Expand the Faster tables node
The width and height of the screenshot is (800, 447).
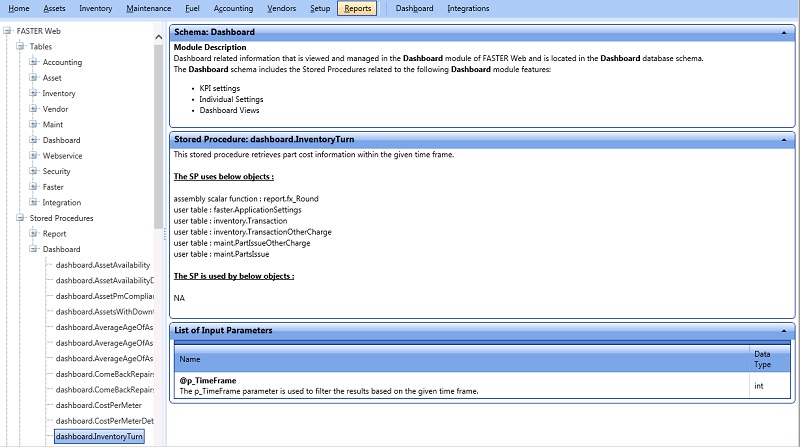(x=33, y=187)
